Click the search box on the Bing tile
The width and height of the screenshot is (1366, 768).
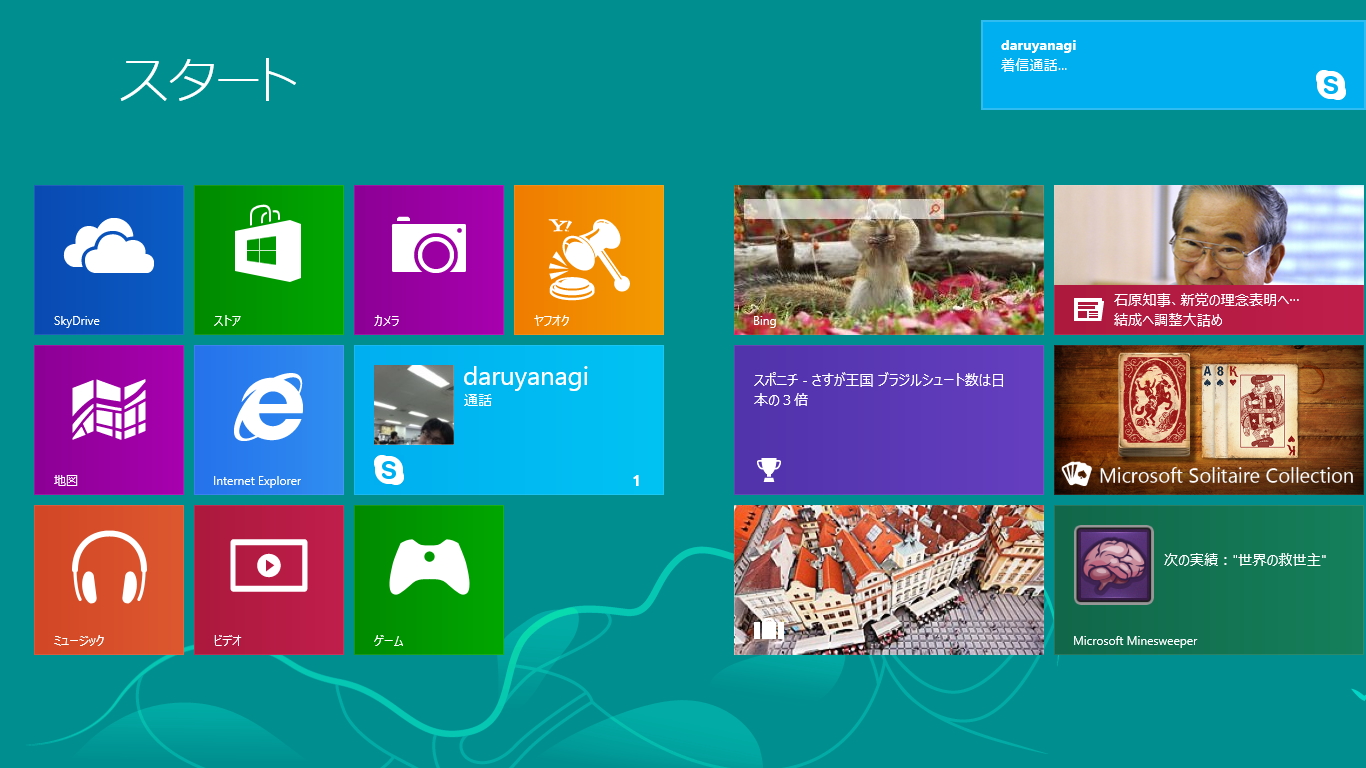pos(843,209)
